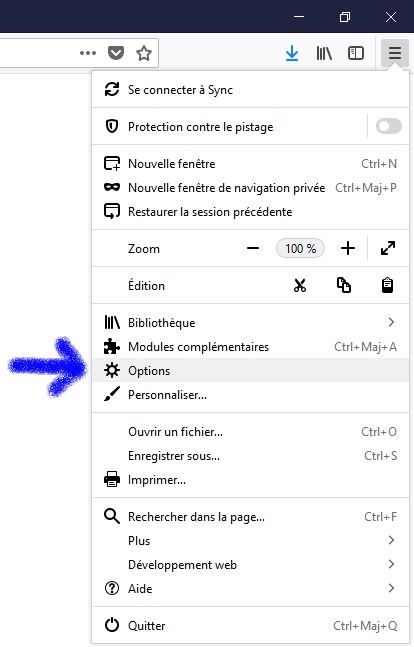Expand the Développement web submenu

click(250, 564)
